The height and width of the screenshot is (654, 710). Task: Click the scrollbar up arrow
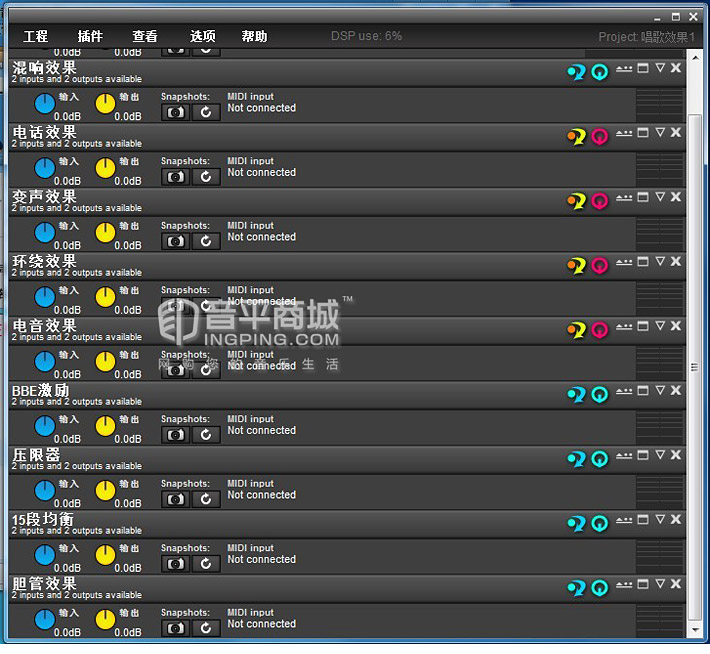tap(695, 58)
